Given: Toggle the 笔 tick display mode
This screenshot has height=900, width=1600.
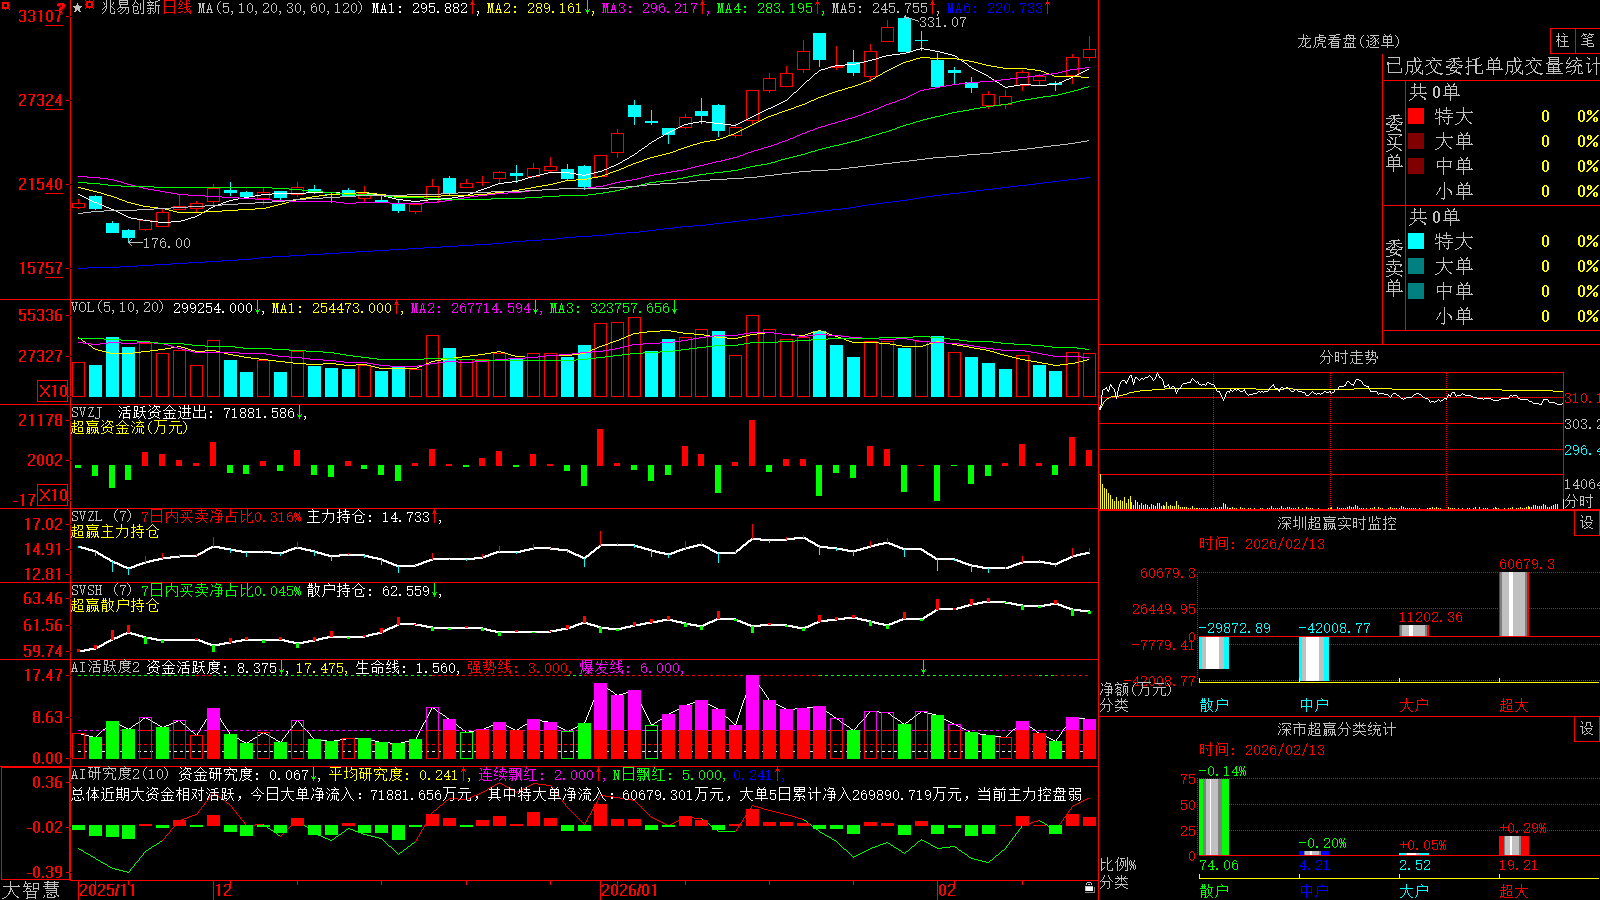Looking at the screenshot, I should click(x=1587, y=40).
